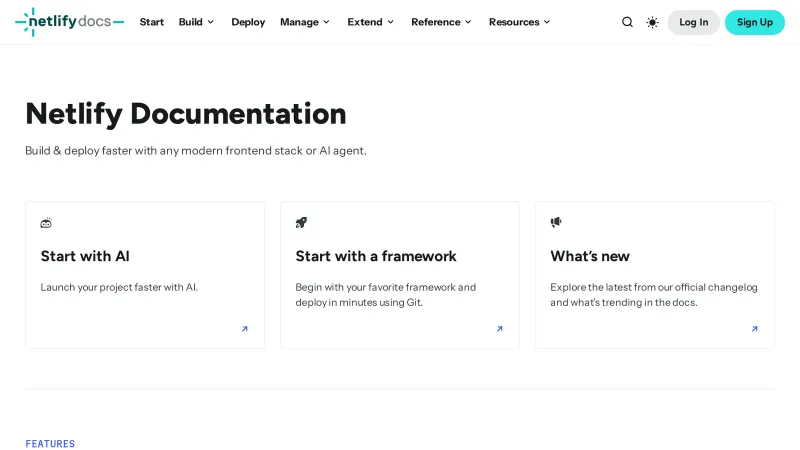Toggle the light/dark theme sun icon
This screenshot has width=800, height=450.
click(652, 22)
